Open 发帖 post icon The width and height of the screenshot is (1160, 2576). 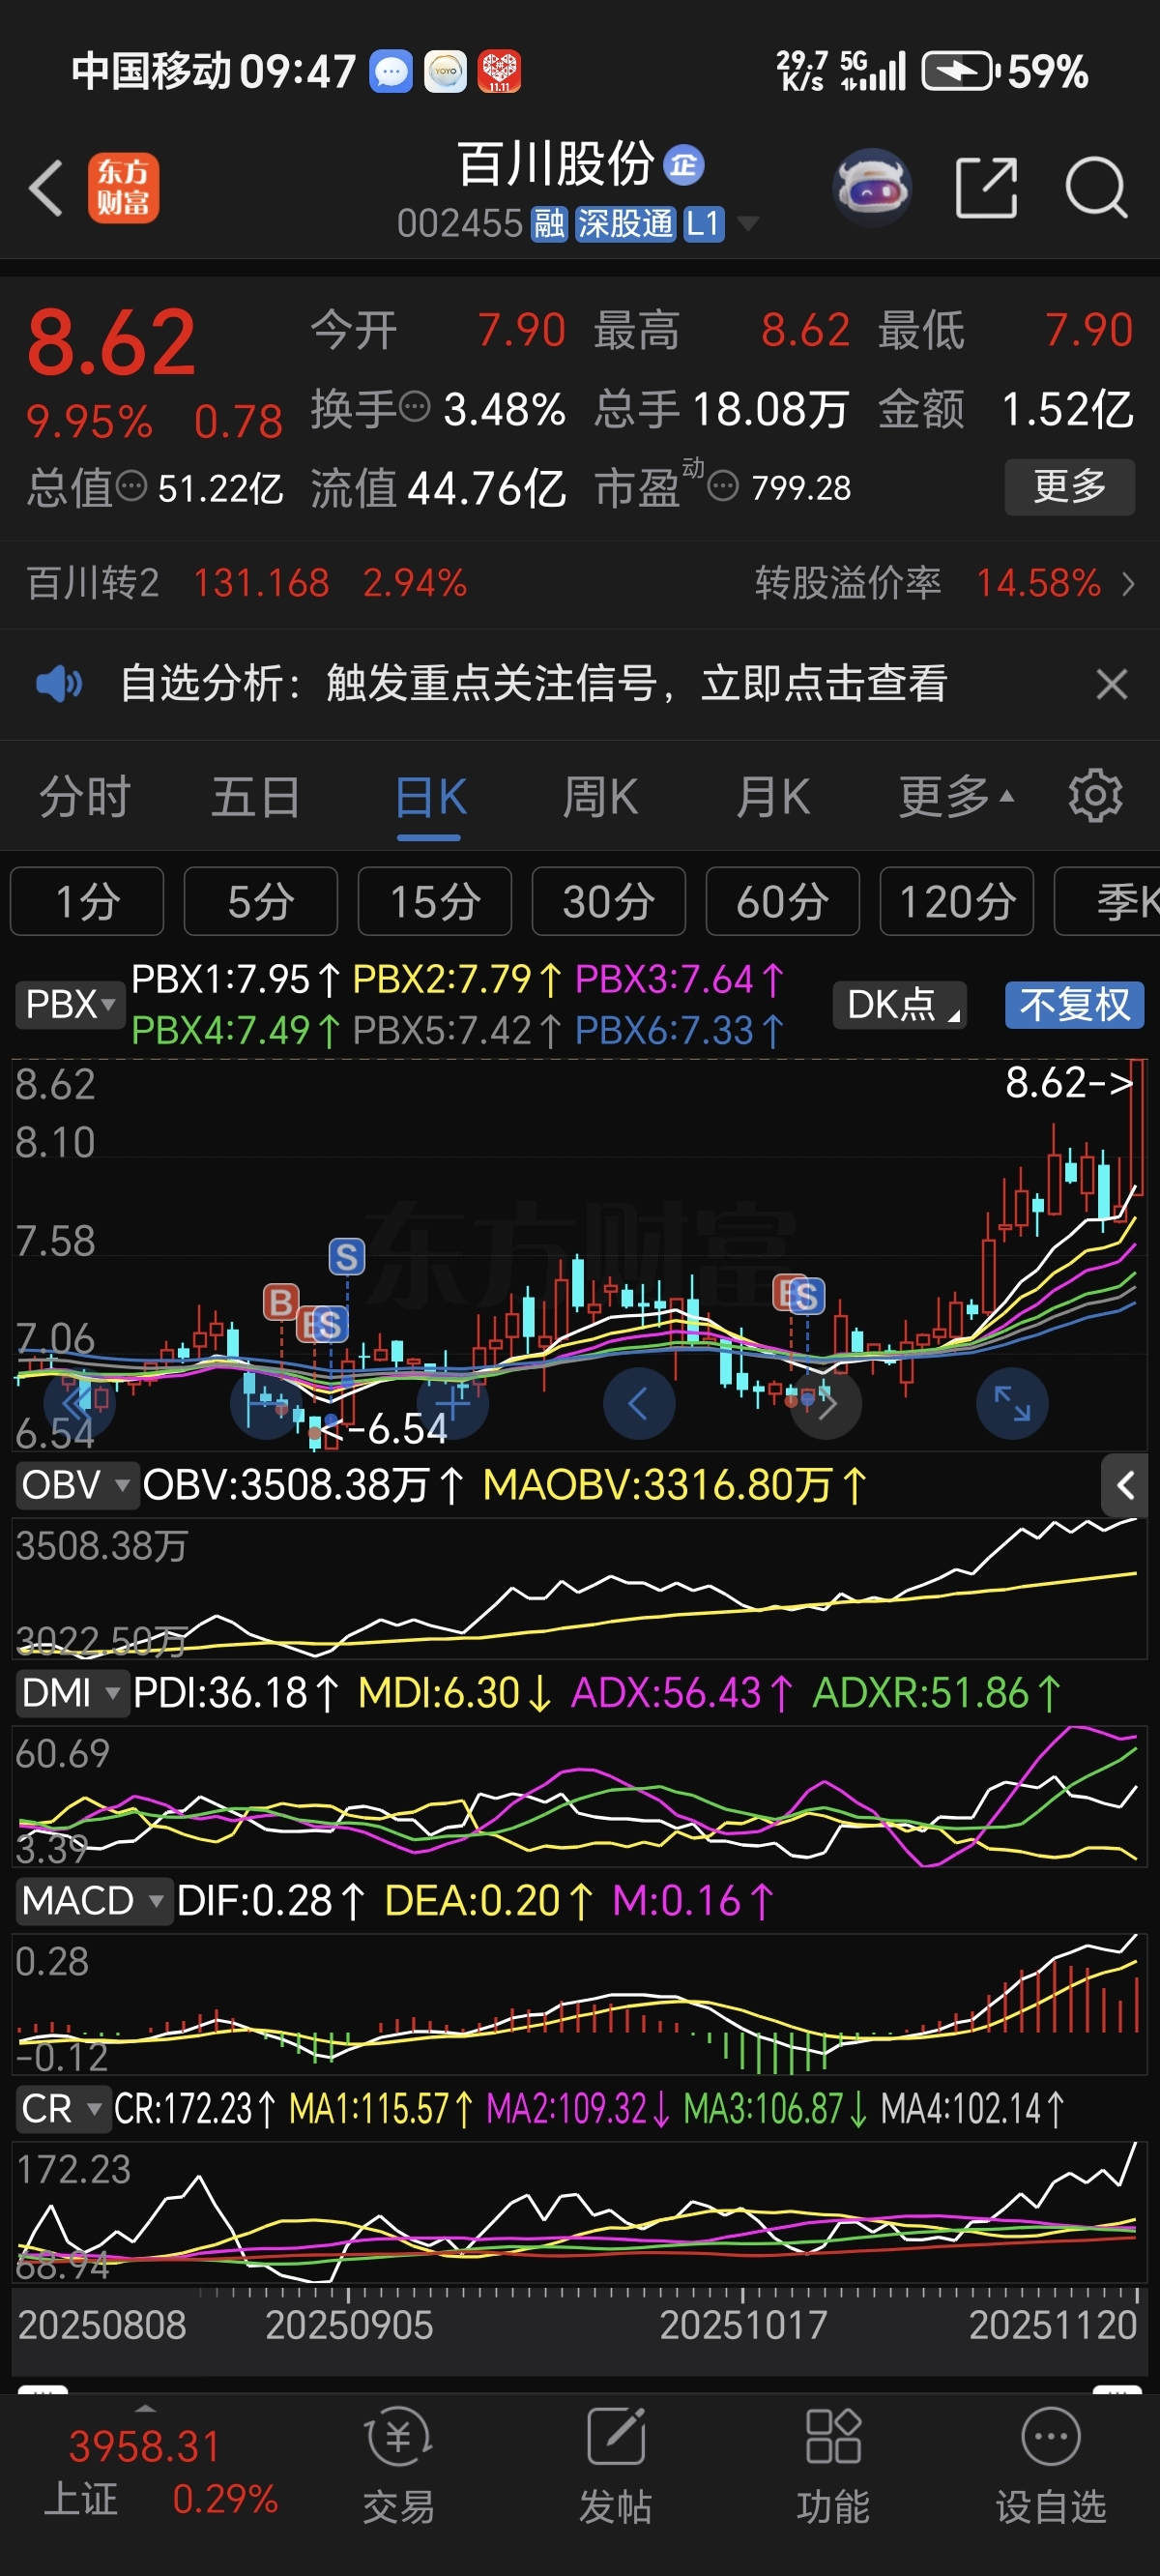click(616, 2465)
